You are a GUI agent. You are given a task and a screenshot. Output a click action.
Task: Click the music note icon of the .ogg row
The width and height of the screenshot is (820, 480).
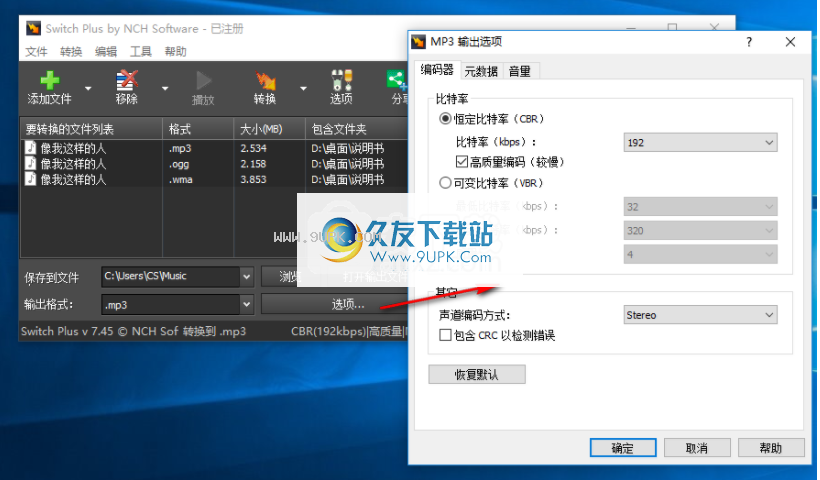[x=31, y=164]
